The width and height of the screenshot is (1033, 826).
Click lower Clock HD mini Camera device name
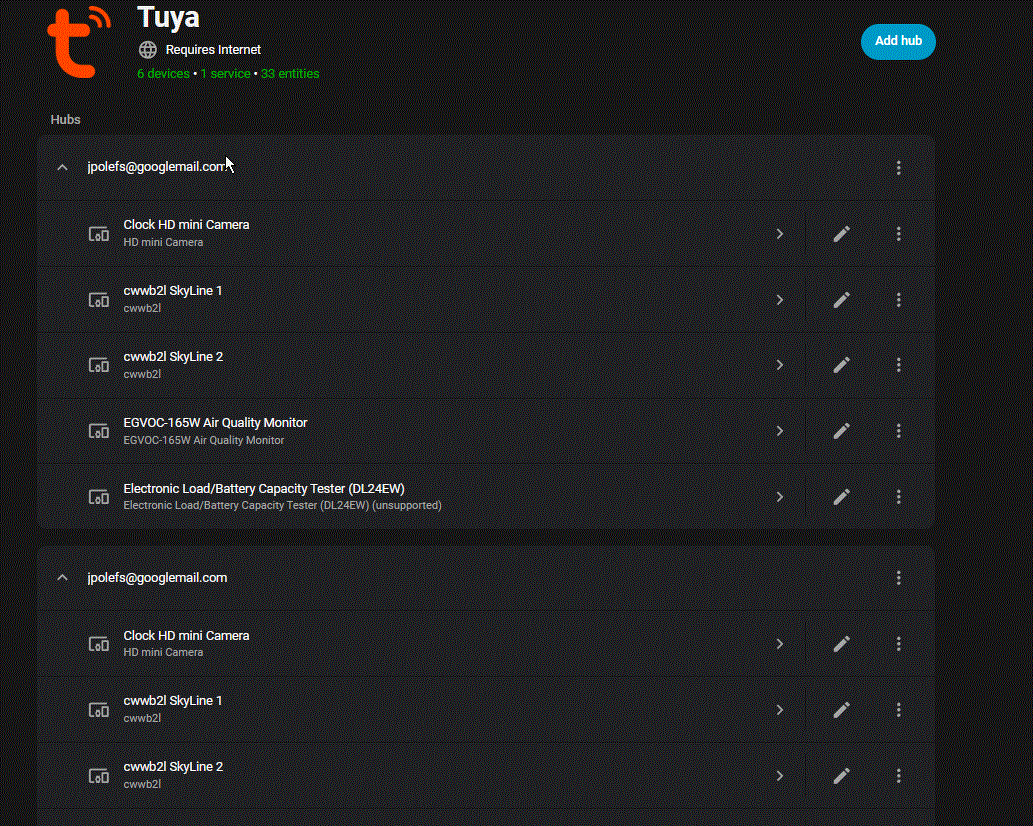(x=186, y=636)
